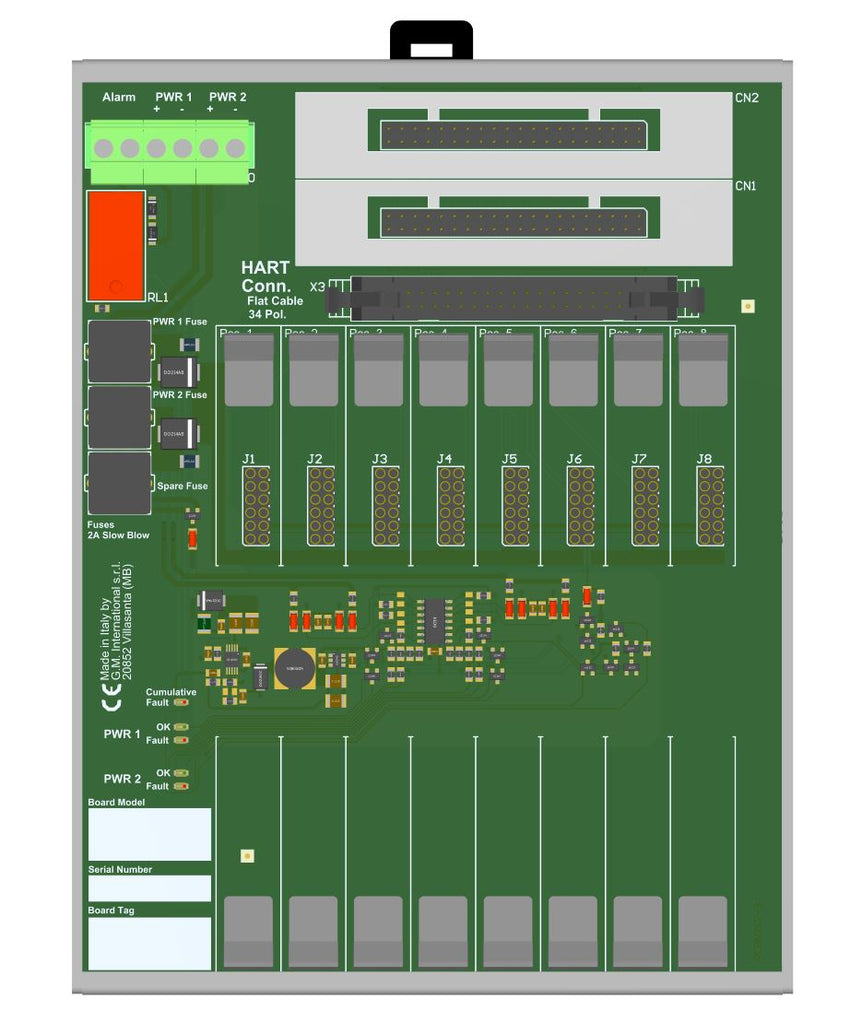The image size is (850, 1034).
Task: Click the green Alarm/PWR terminal block
Action: (x=169, y=150)
